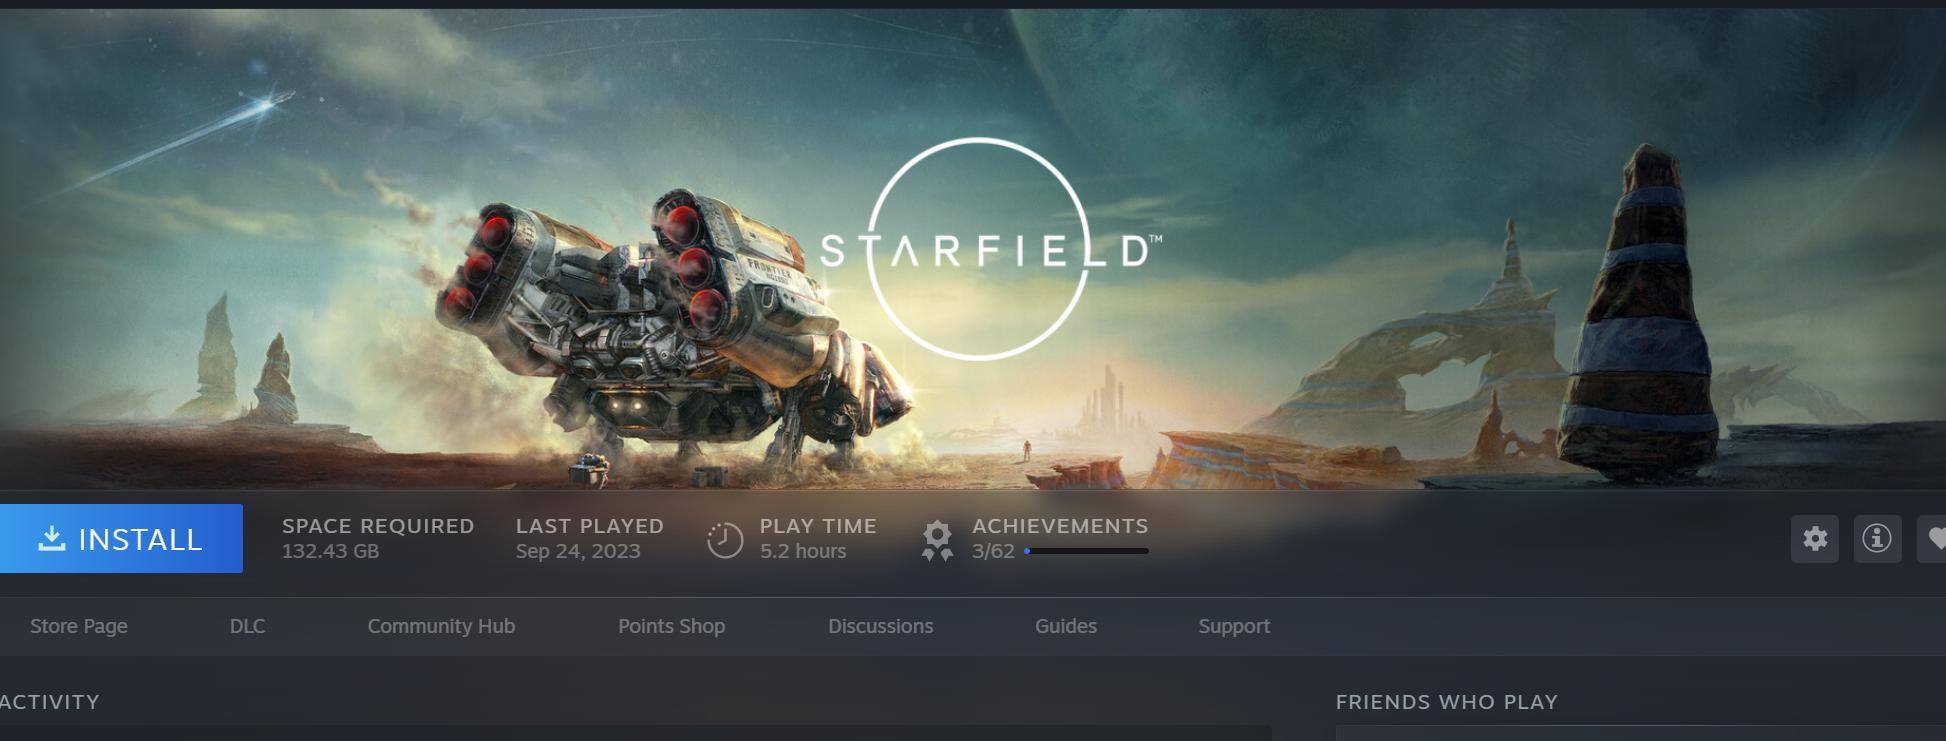1946x741 pixels.
Task: Click the ACHIEVEMENTS 3/62 label
Action: (x=1060, y=538)
